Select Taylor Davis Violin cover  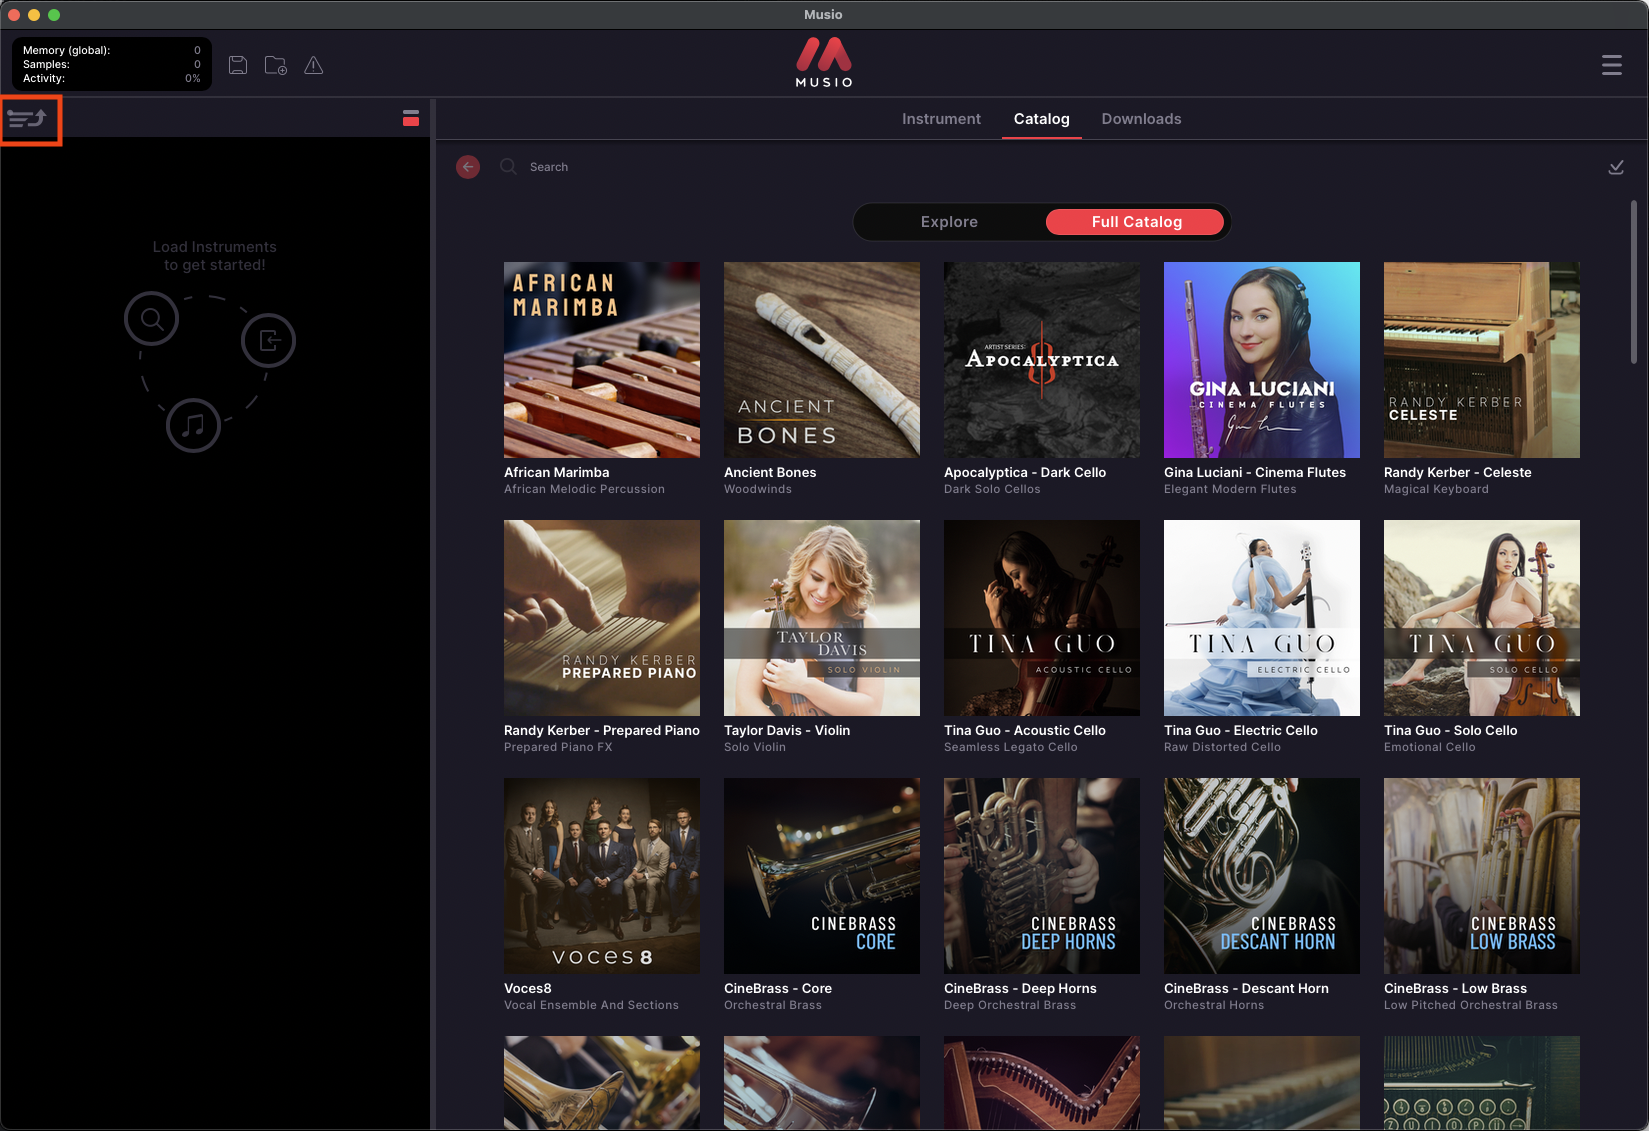[822, 618]
